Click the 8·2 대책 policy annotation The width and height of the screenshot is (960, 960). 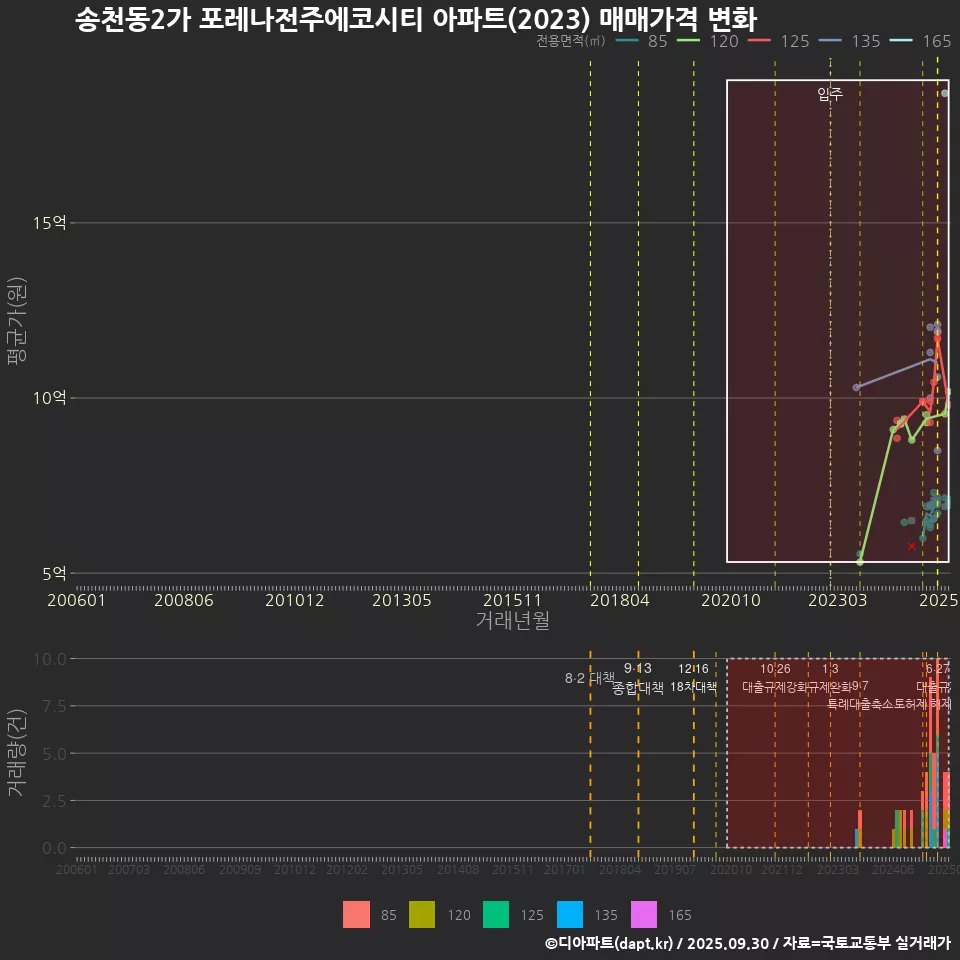[x=589, y=678]
